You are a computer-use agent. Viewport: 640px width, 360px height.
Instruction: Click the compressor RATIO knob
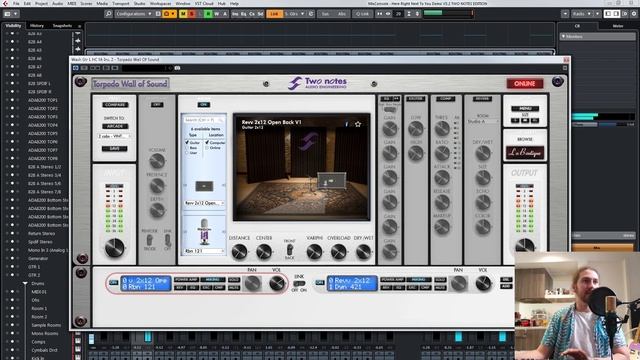442,153
